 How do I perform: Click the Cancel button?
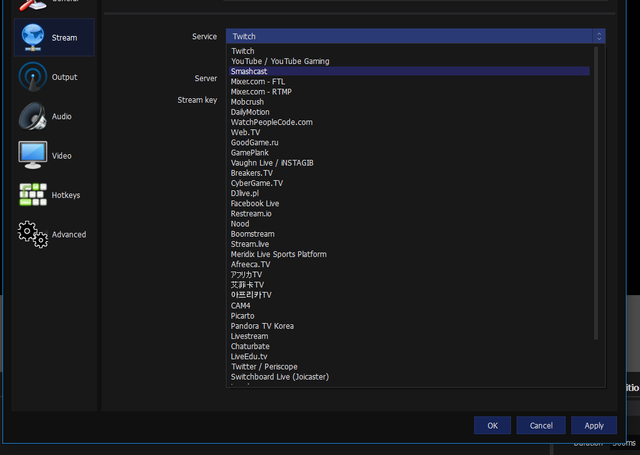[541, 426]
